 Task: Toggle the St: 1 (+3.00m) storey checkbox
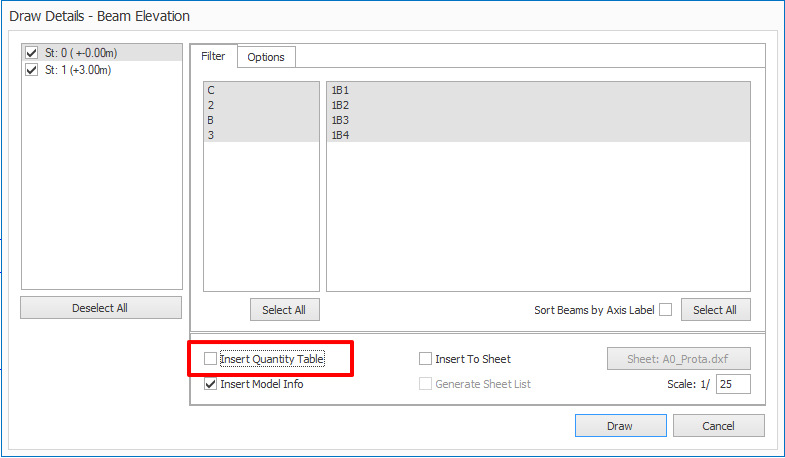pyautogui.click(x=31, y=70)
